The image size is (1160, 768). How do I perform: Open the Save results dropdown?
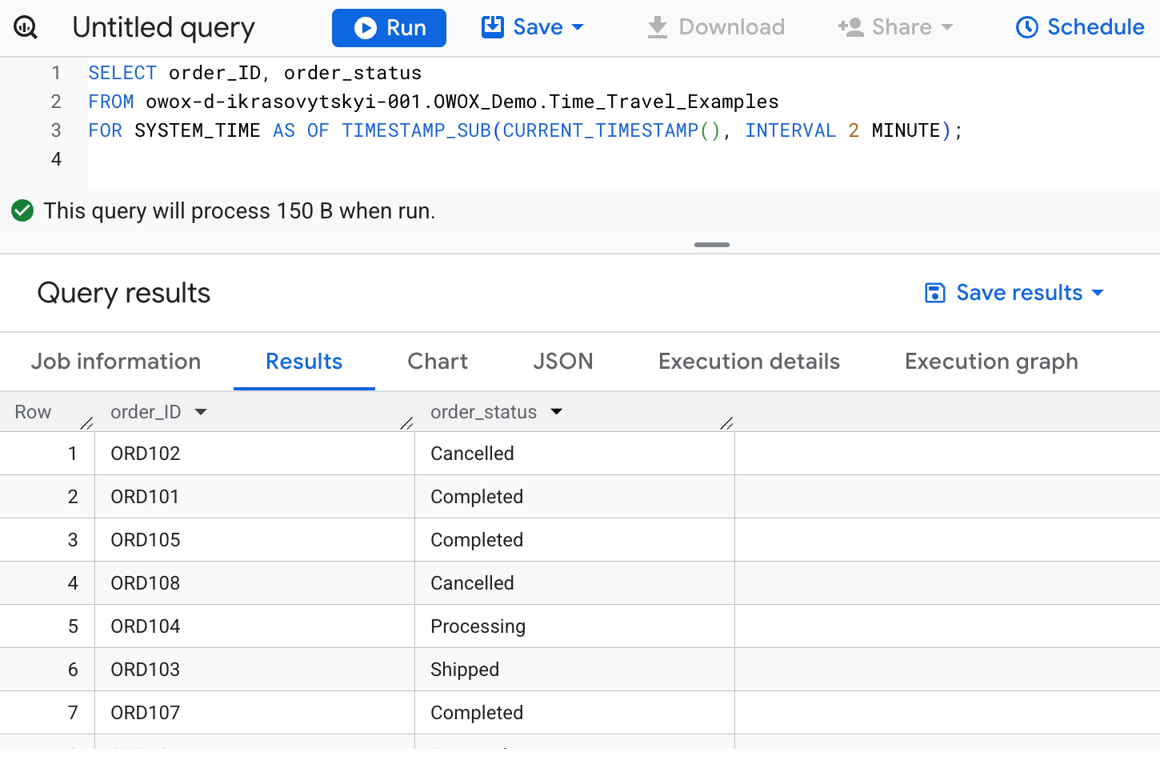click(x=1014, y=293)
